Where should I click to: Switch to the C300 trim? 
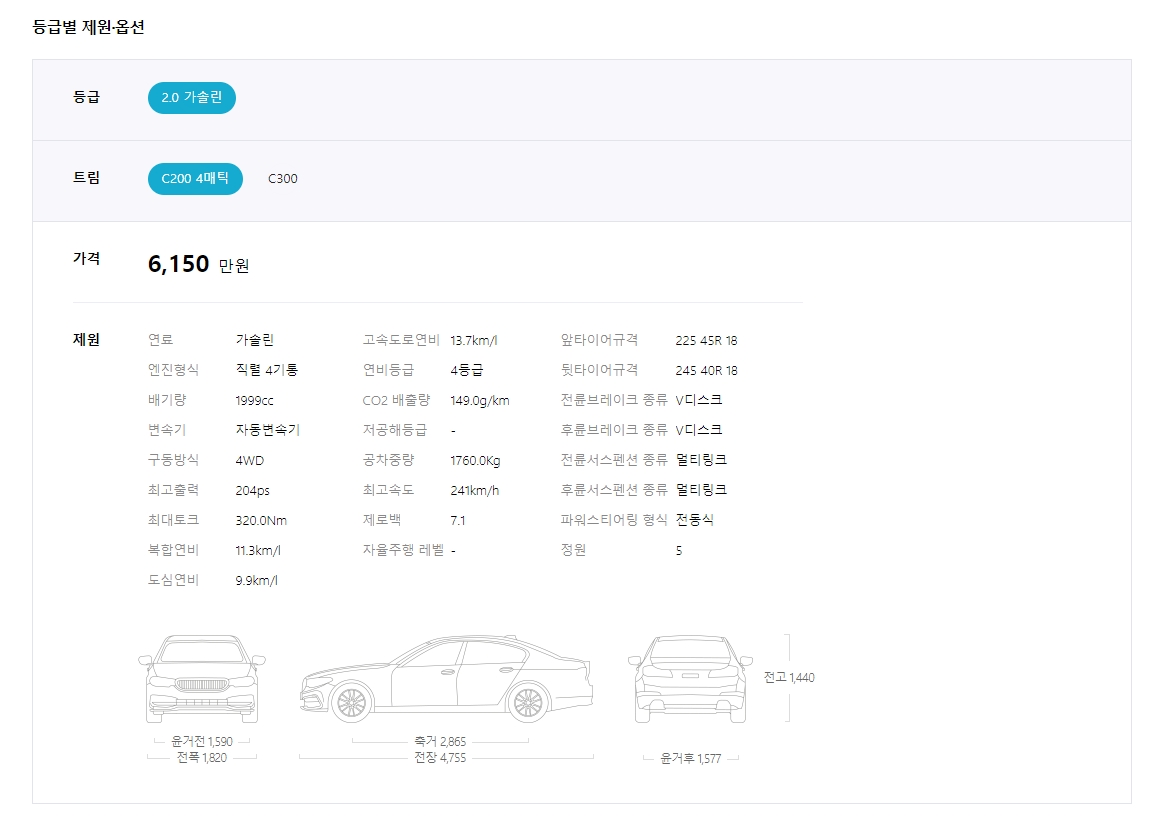[283, 179]
